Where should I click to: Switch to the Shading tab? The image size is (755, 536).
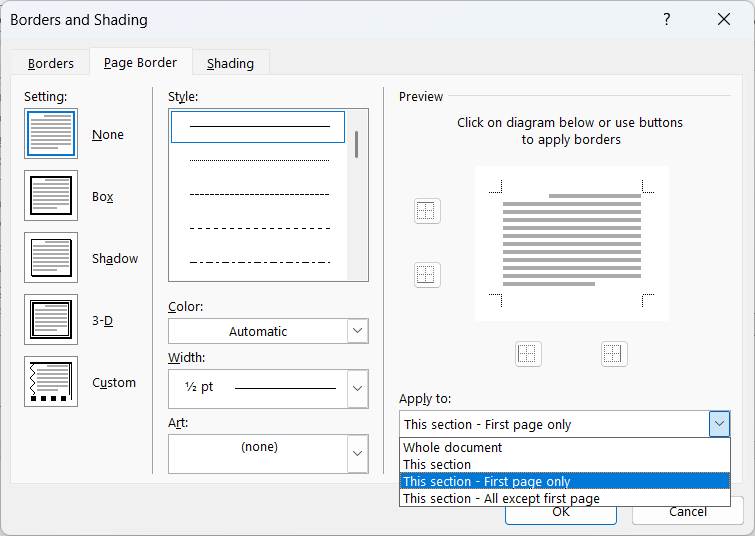tap(231, 63)
